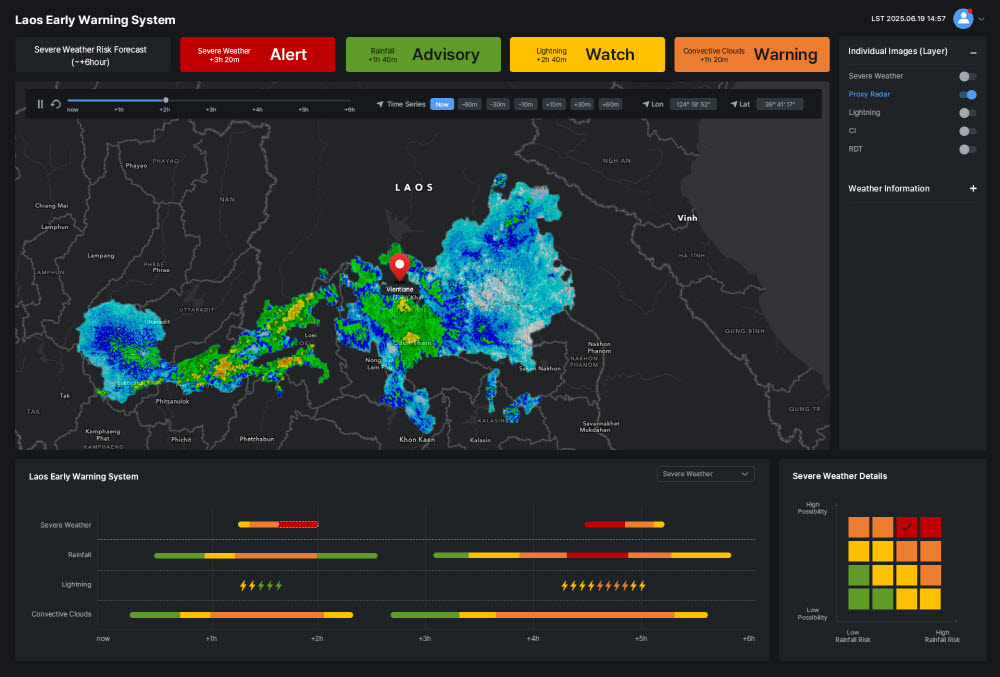The image size is (1000, 677).
Task: Click the Lat navigation arrow icon
Action: (x=733, y=104)
